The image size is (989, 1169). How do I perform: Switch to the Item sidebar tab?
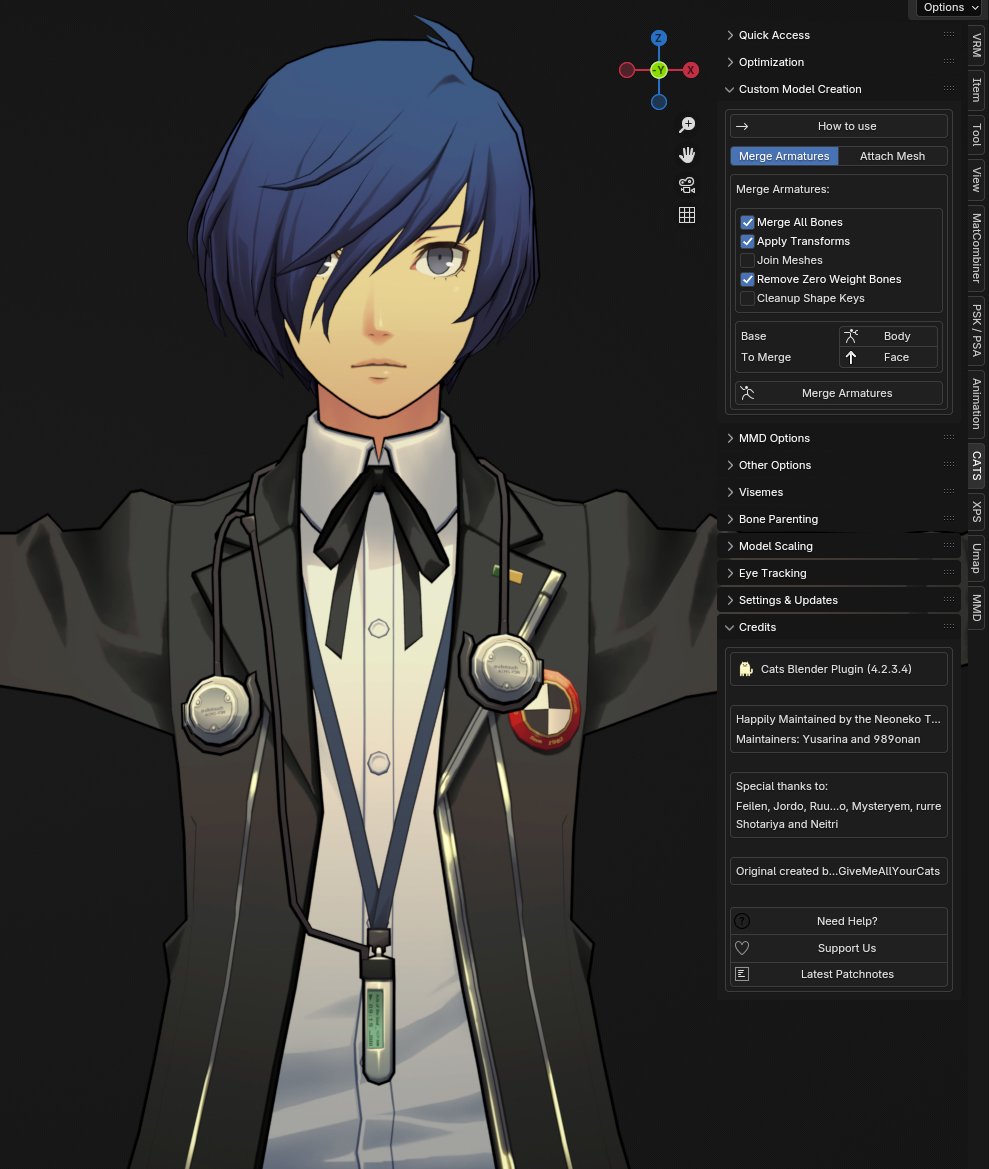pyautogui.click(x=976, y=90)
